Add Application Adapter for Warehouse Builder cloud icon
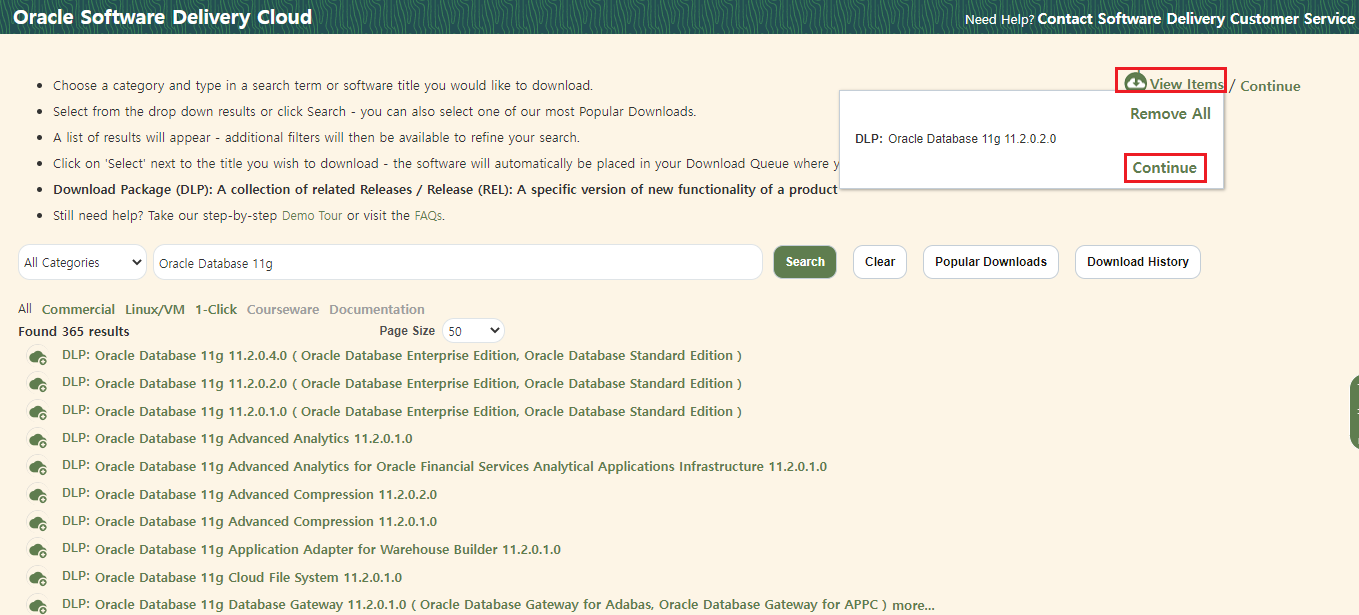Screen dimensions: 1359x615 38,551
